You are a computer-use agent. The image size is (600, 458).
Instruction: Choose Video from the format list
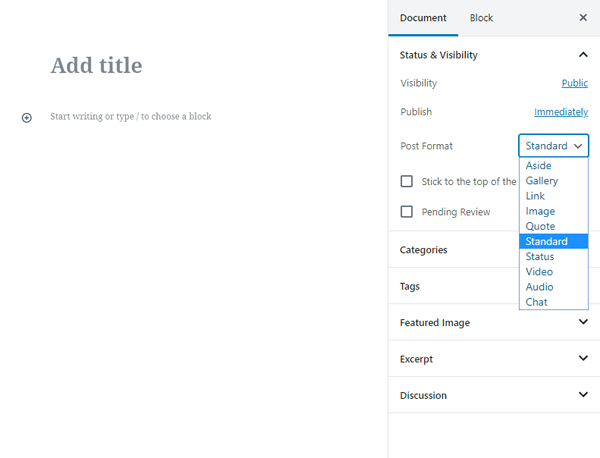539,272
